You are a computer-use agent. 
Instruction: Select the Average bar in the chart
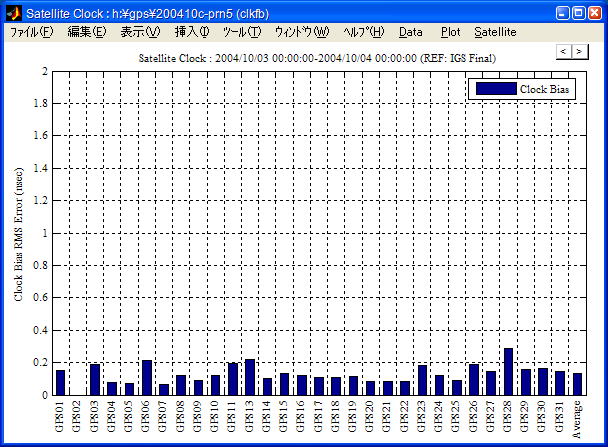[577, 384]
